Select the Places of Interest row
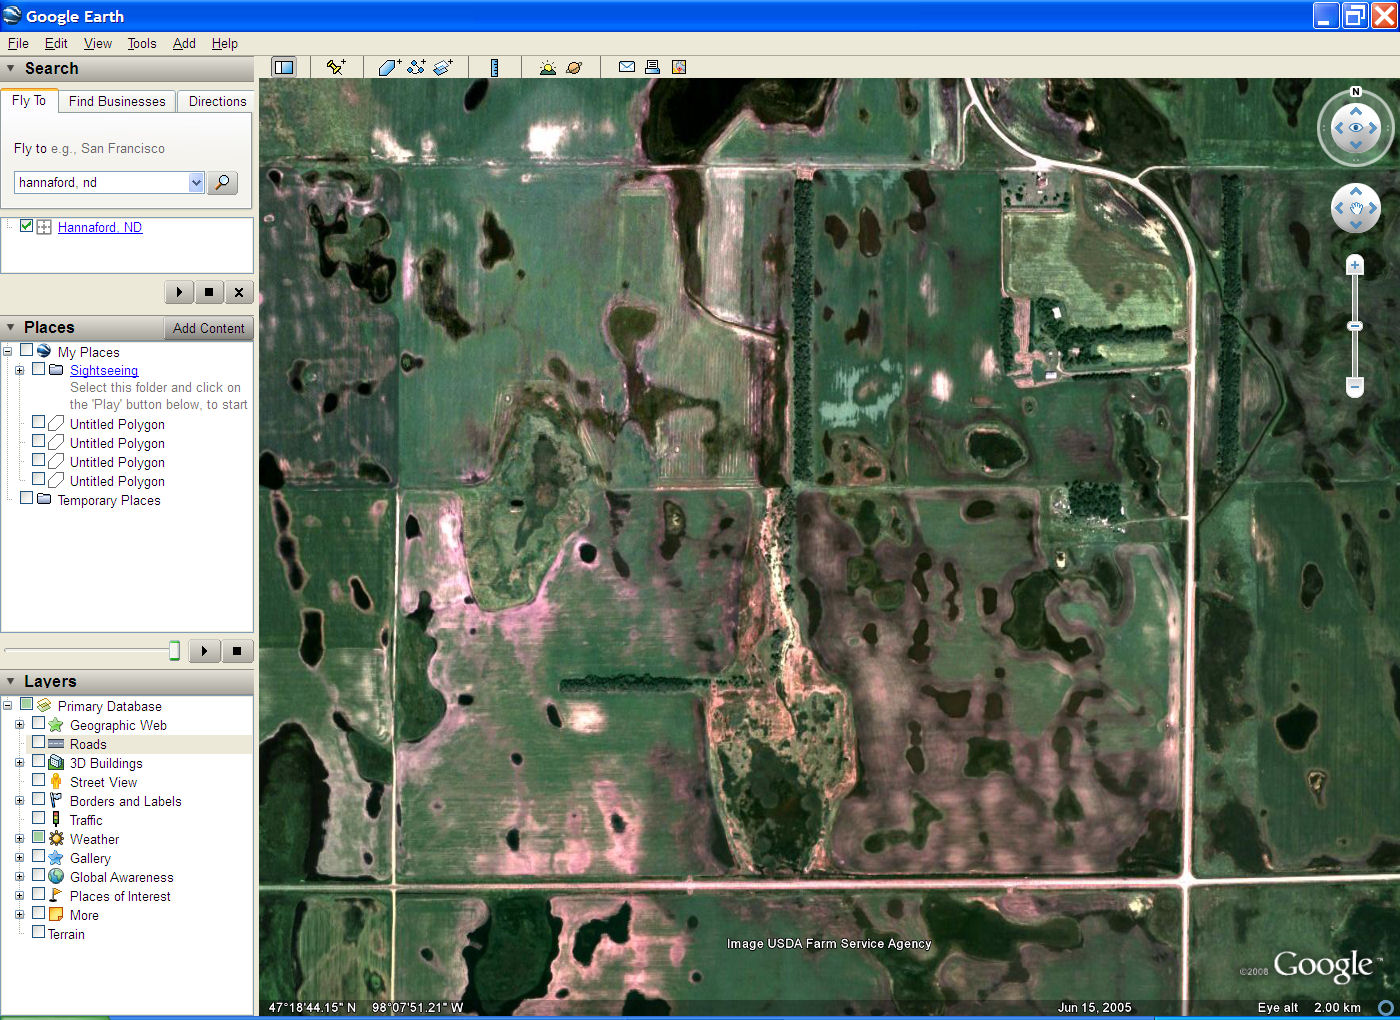The width and height of the screenshot is (1400, 1020). coord(120,896)
